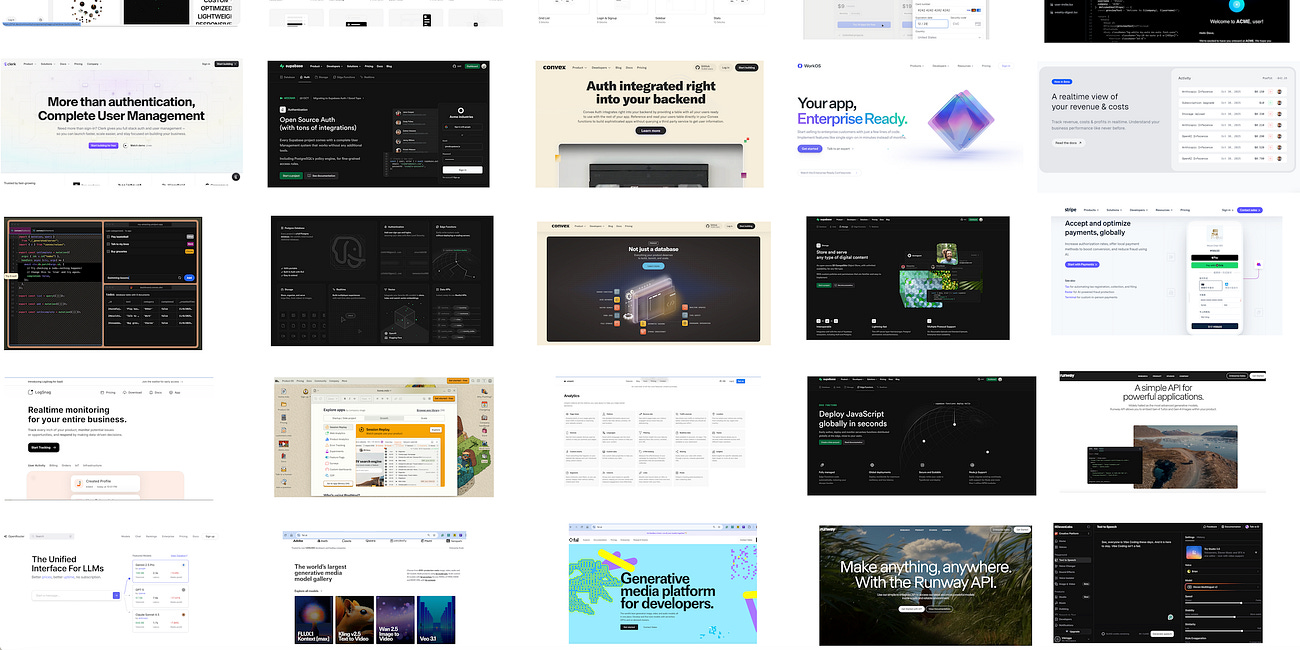Click the black 'Start Tracking' button in LogSnag screenshot
This screenshot has width=1300, height=650.
pos(44,447)
